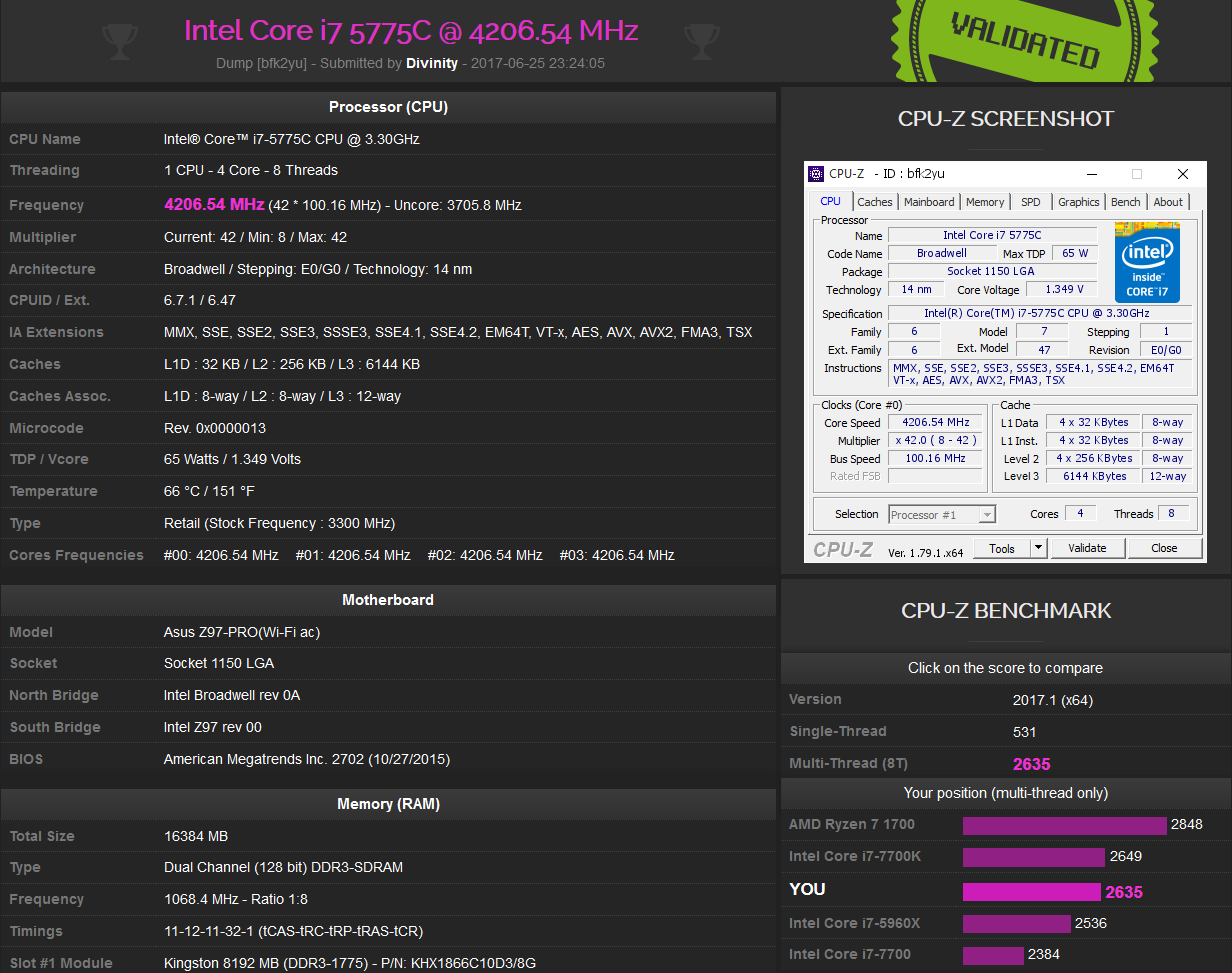The width and height of the screenshot is (1232, 973).
Task: Click the CPU-Z BENCHMARK heading
Action: coord(1006,611)
